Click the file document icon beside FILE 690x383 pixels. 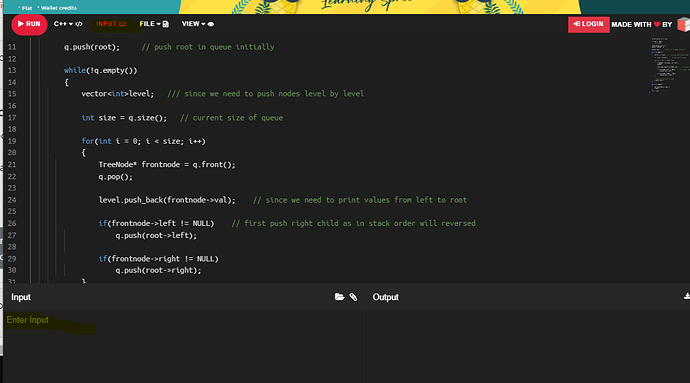pos(165,24)
